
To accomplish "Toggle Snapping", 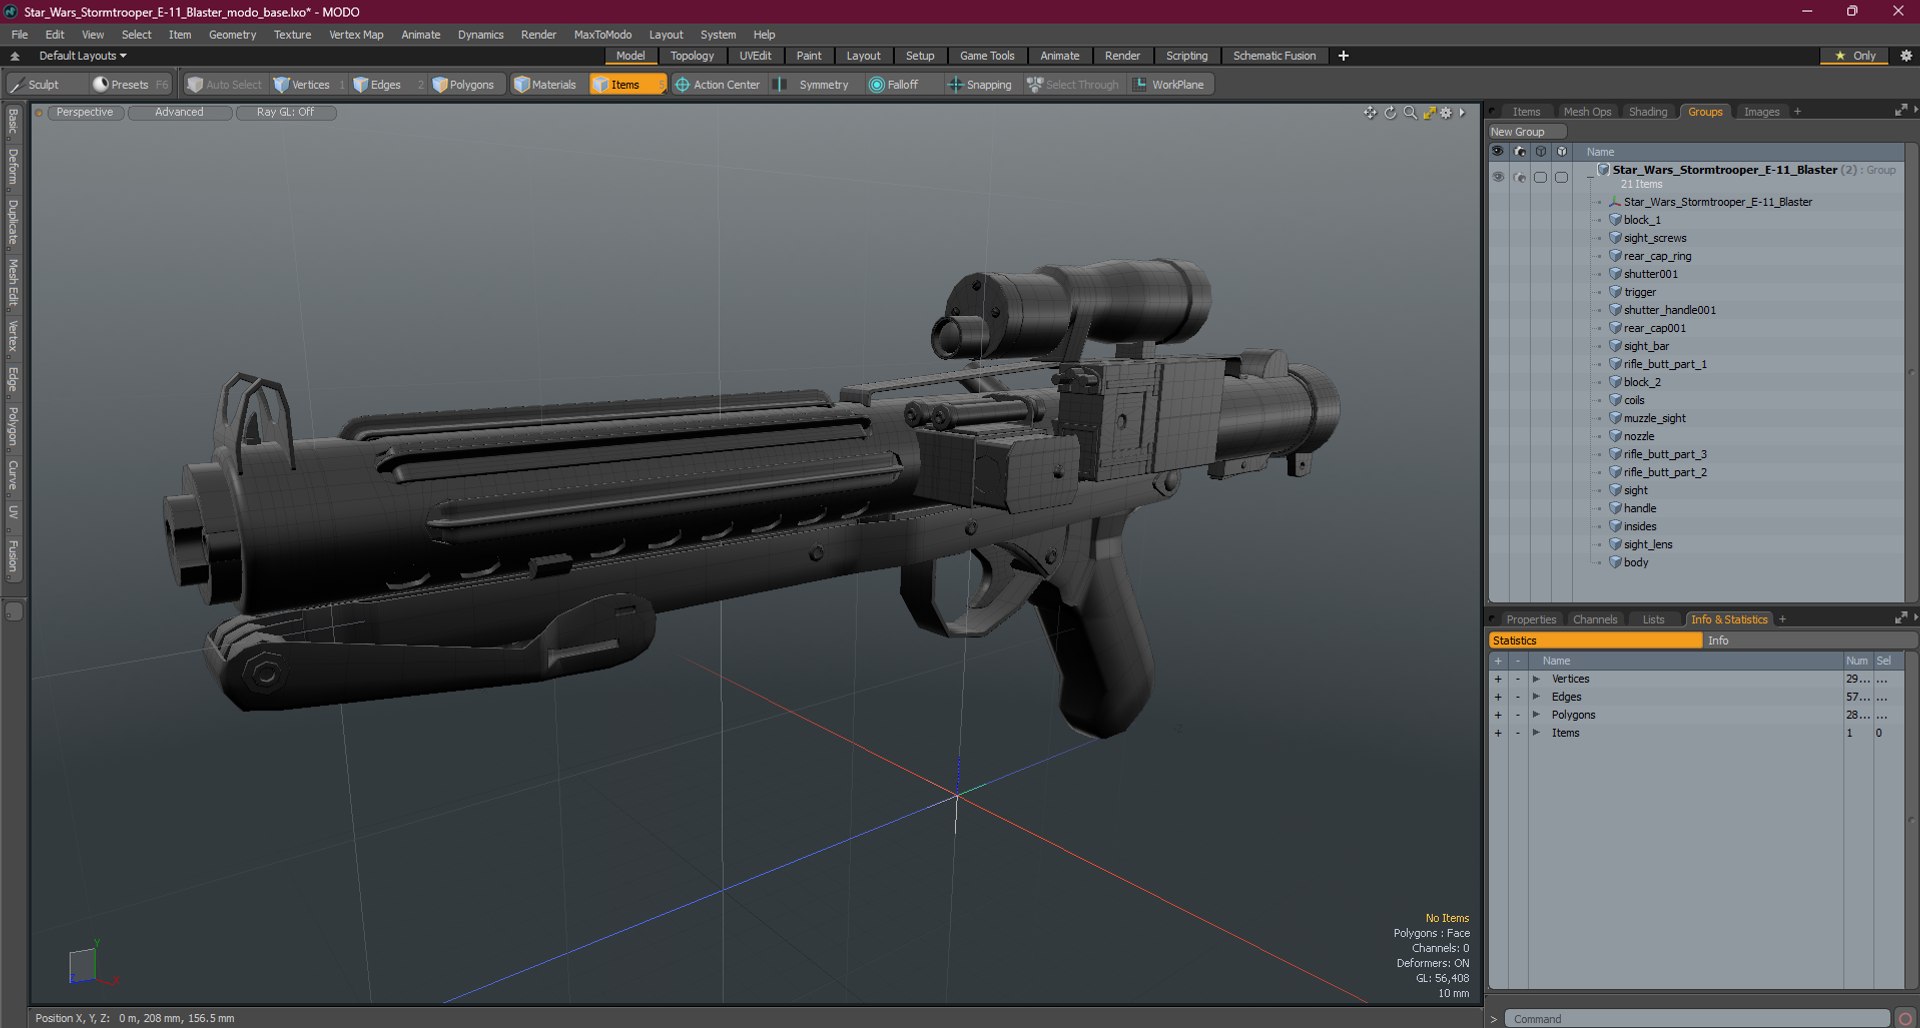I will point(980,85).
